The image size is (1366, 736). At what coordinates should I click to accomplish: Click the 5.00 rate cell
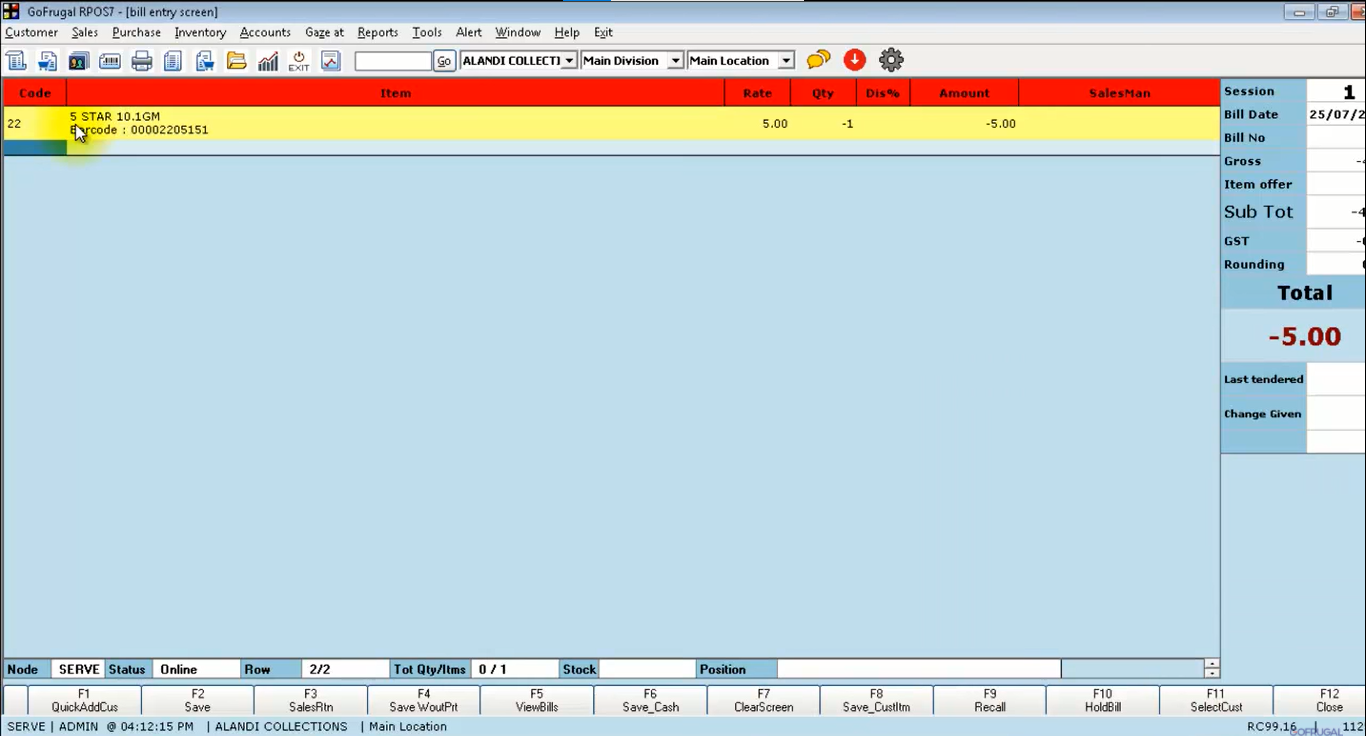tap(757, 123)
